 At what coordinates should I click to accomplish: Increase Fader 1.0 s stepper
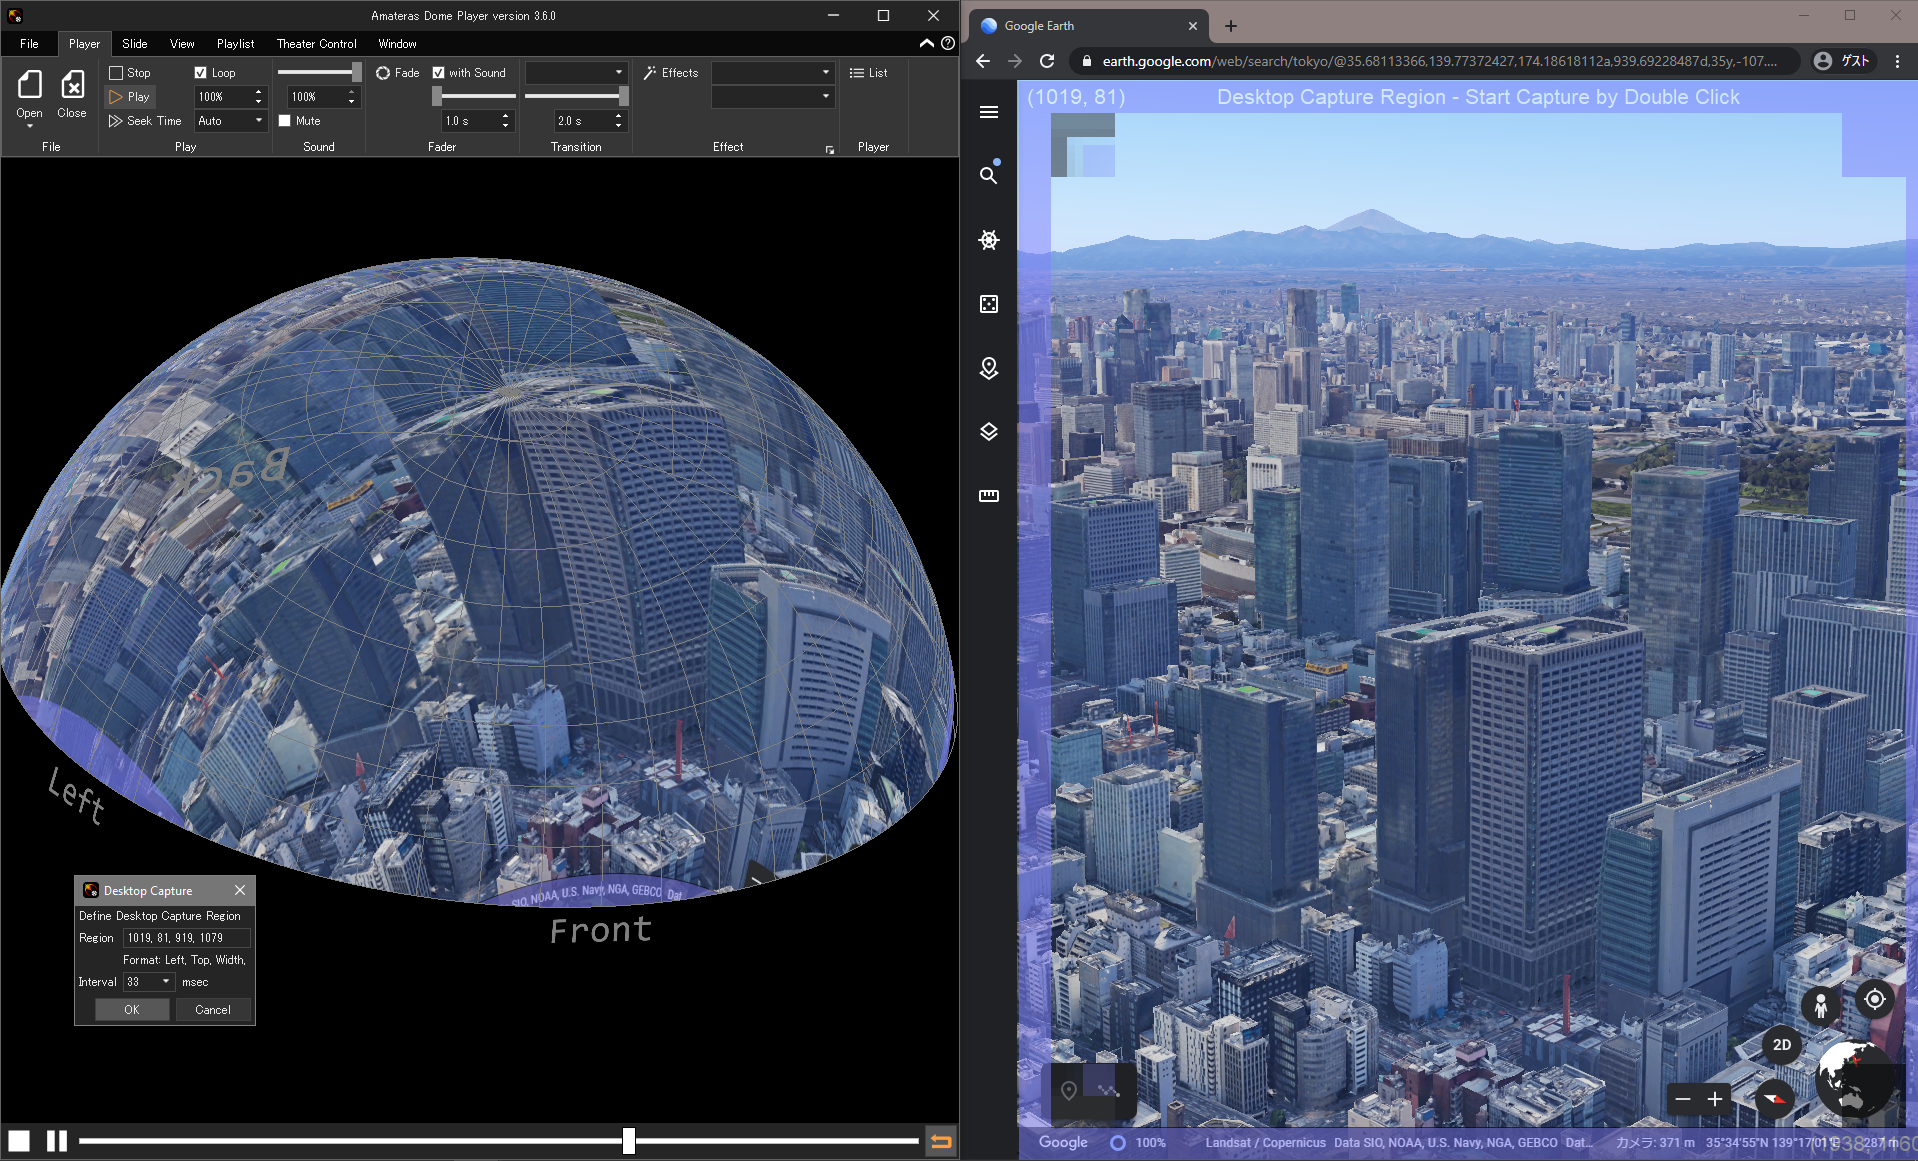[505, 116]
